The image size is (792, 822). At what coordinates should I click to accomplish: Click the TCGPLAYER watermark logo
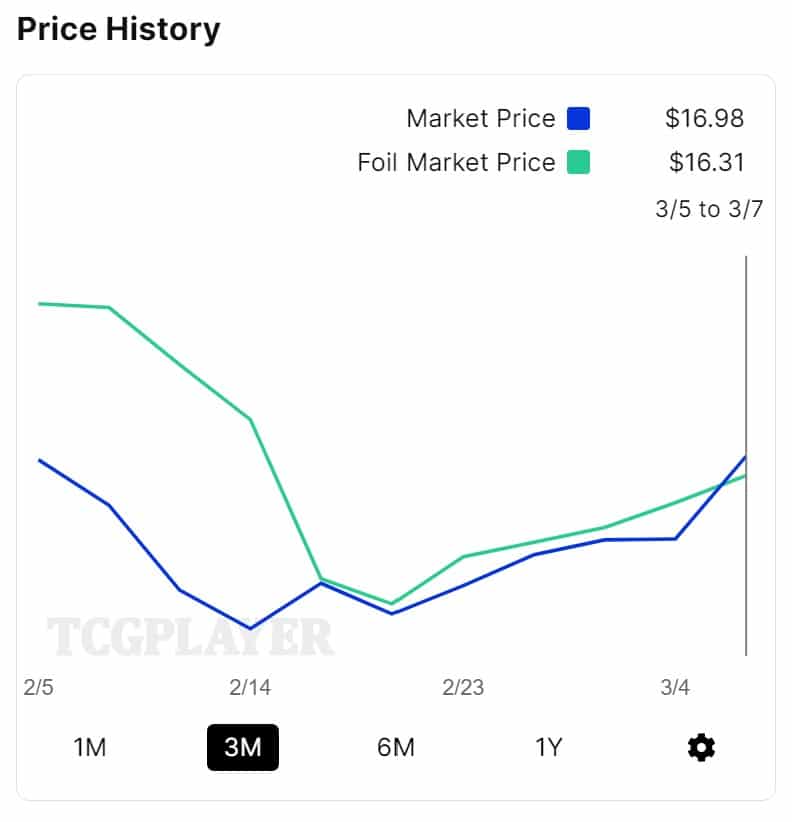click(x=190, y=637)
